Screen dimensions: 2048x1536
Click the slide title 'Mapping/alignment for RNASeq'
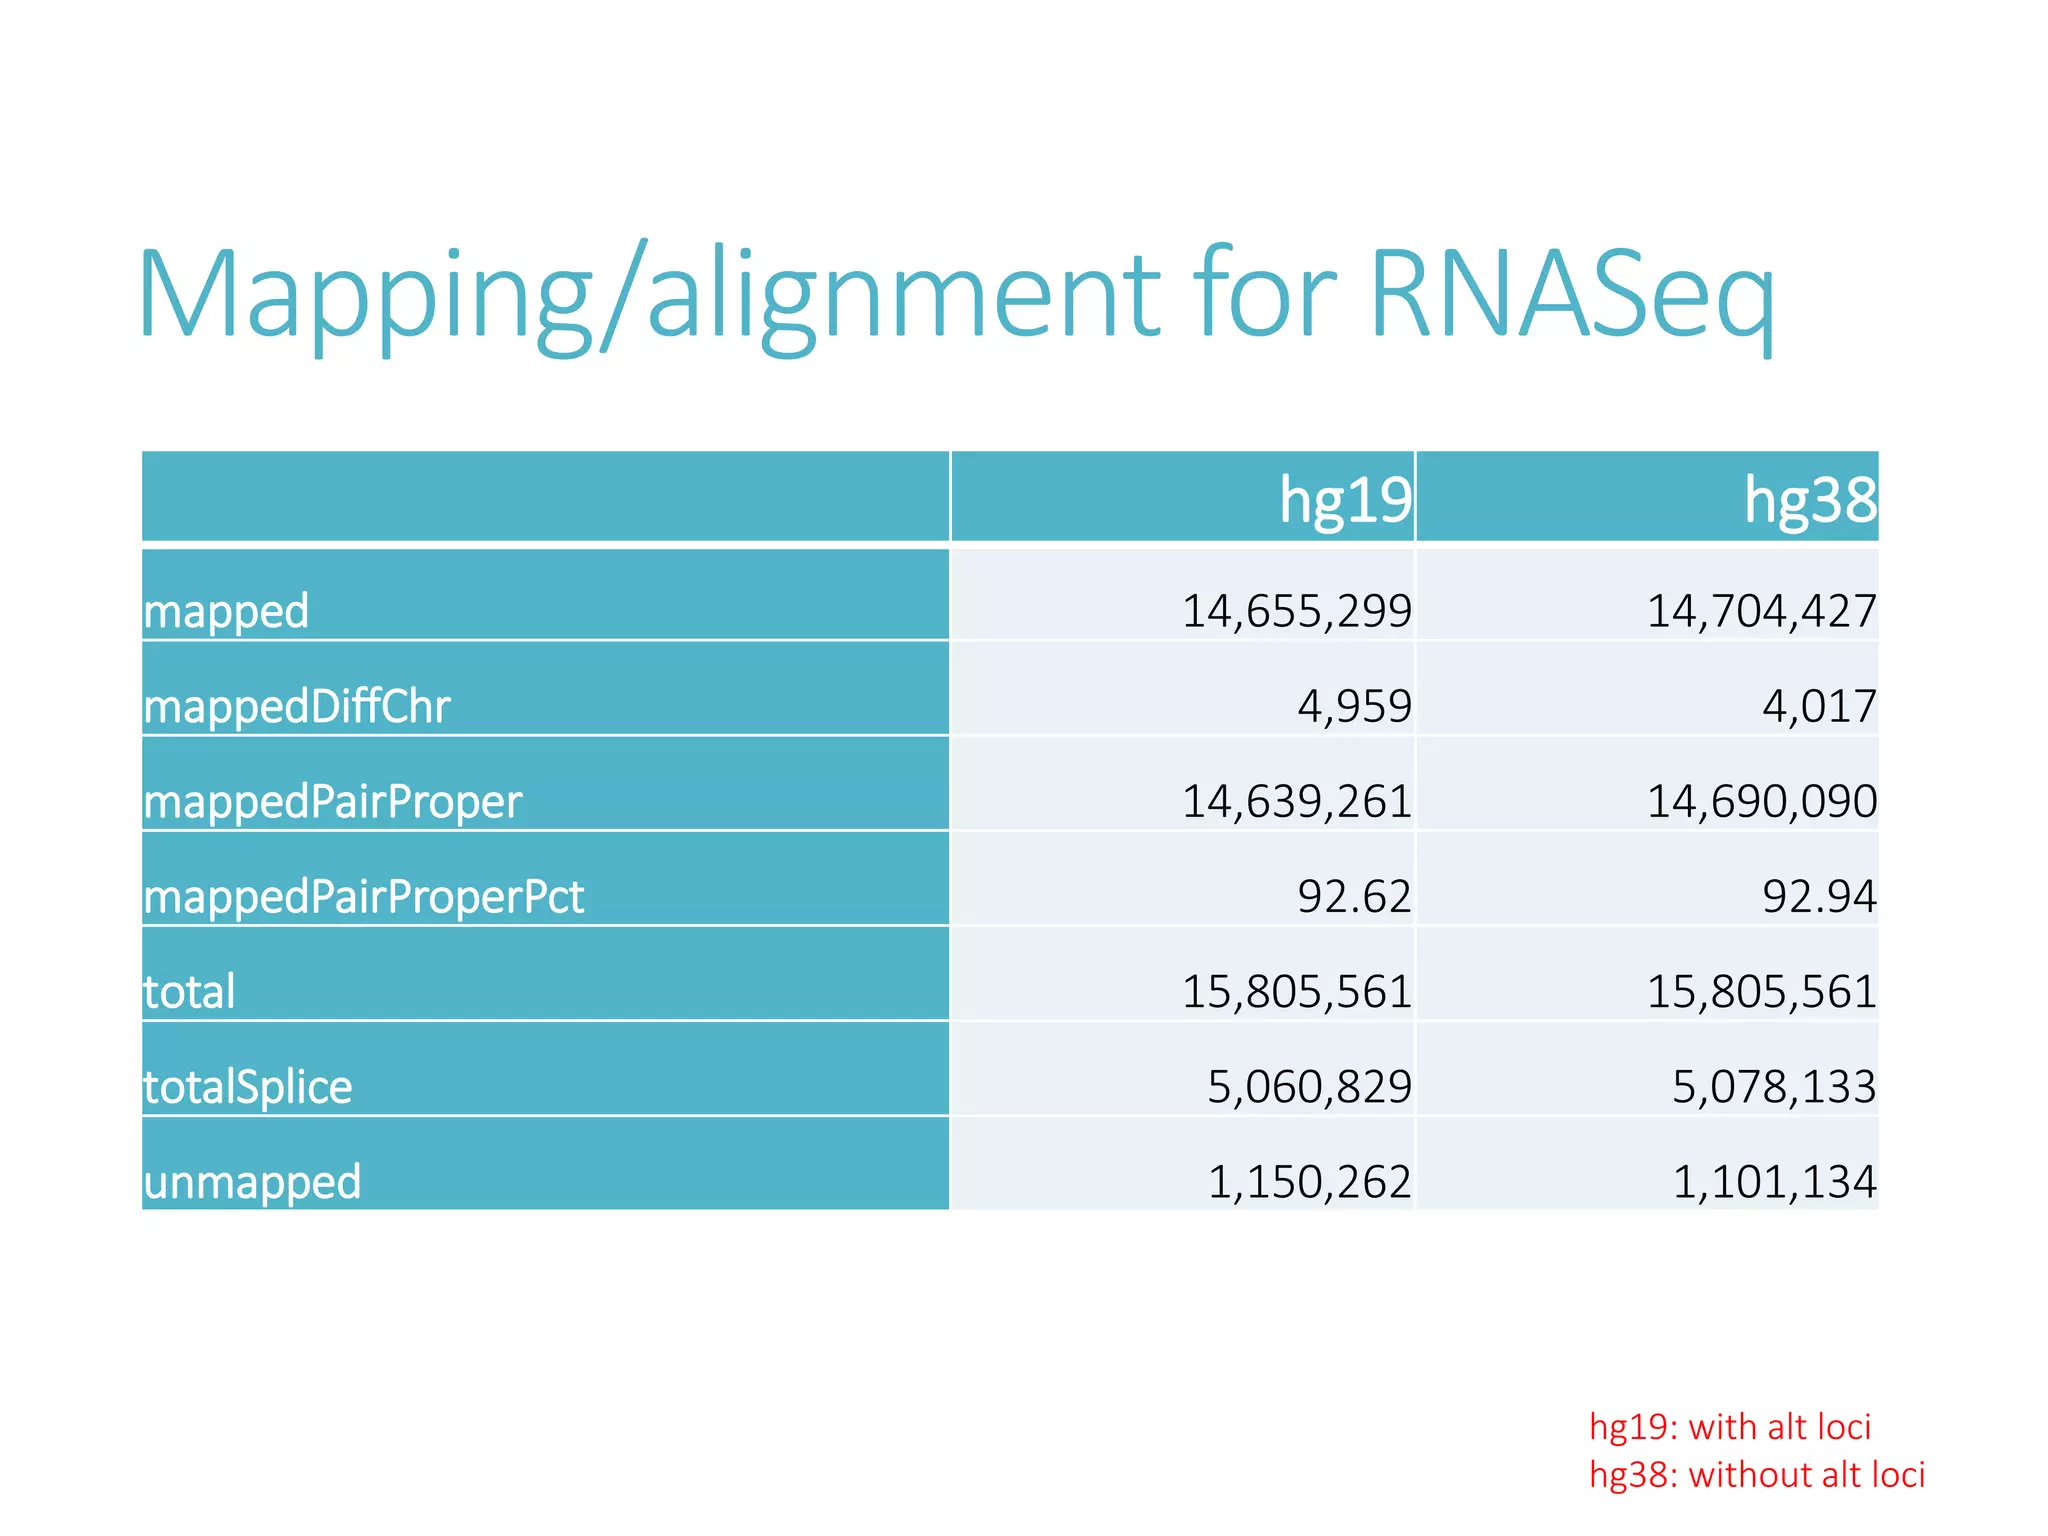click(955, 295)
